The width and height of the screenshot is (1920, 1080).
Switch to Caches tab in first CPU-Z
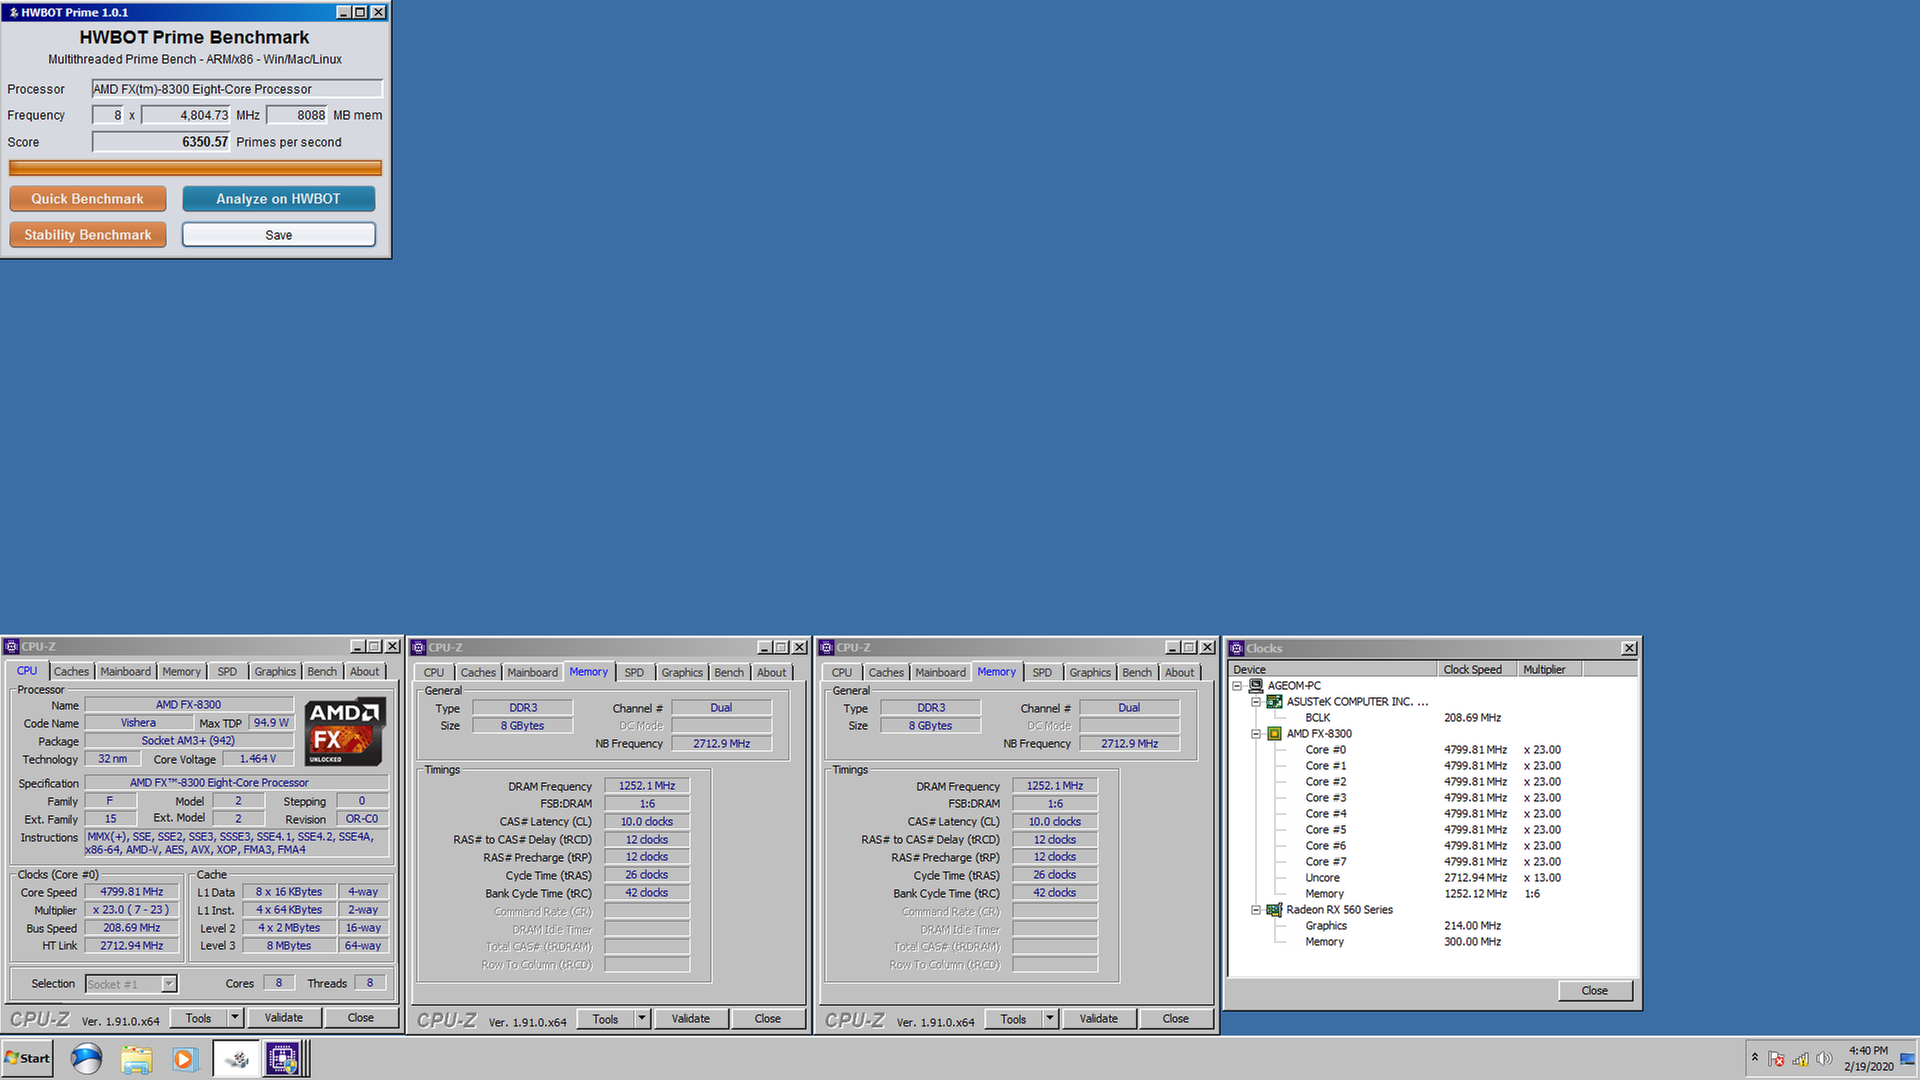click(71, 672)
